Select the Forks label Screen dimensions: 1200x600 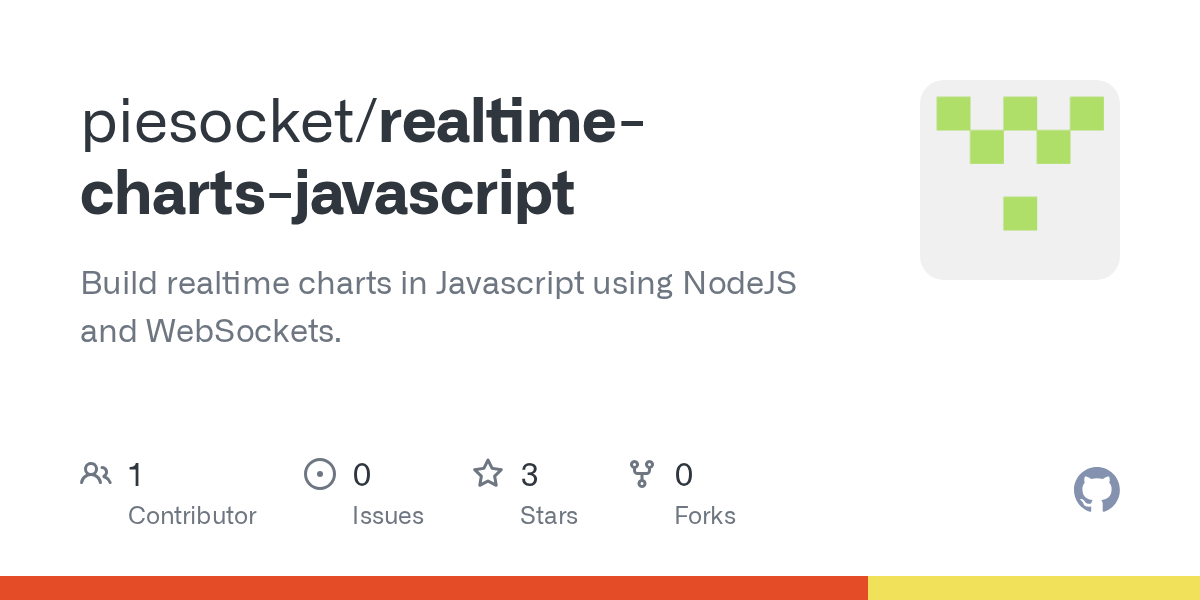(705, 516)
